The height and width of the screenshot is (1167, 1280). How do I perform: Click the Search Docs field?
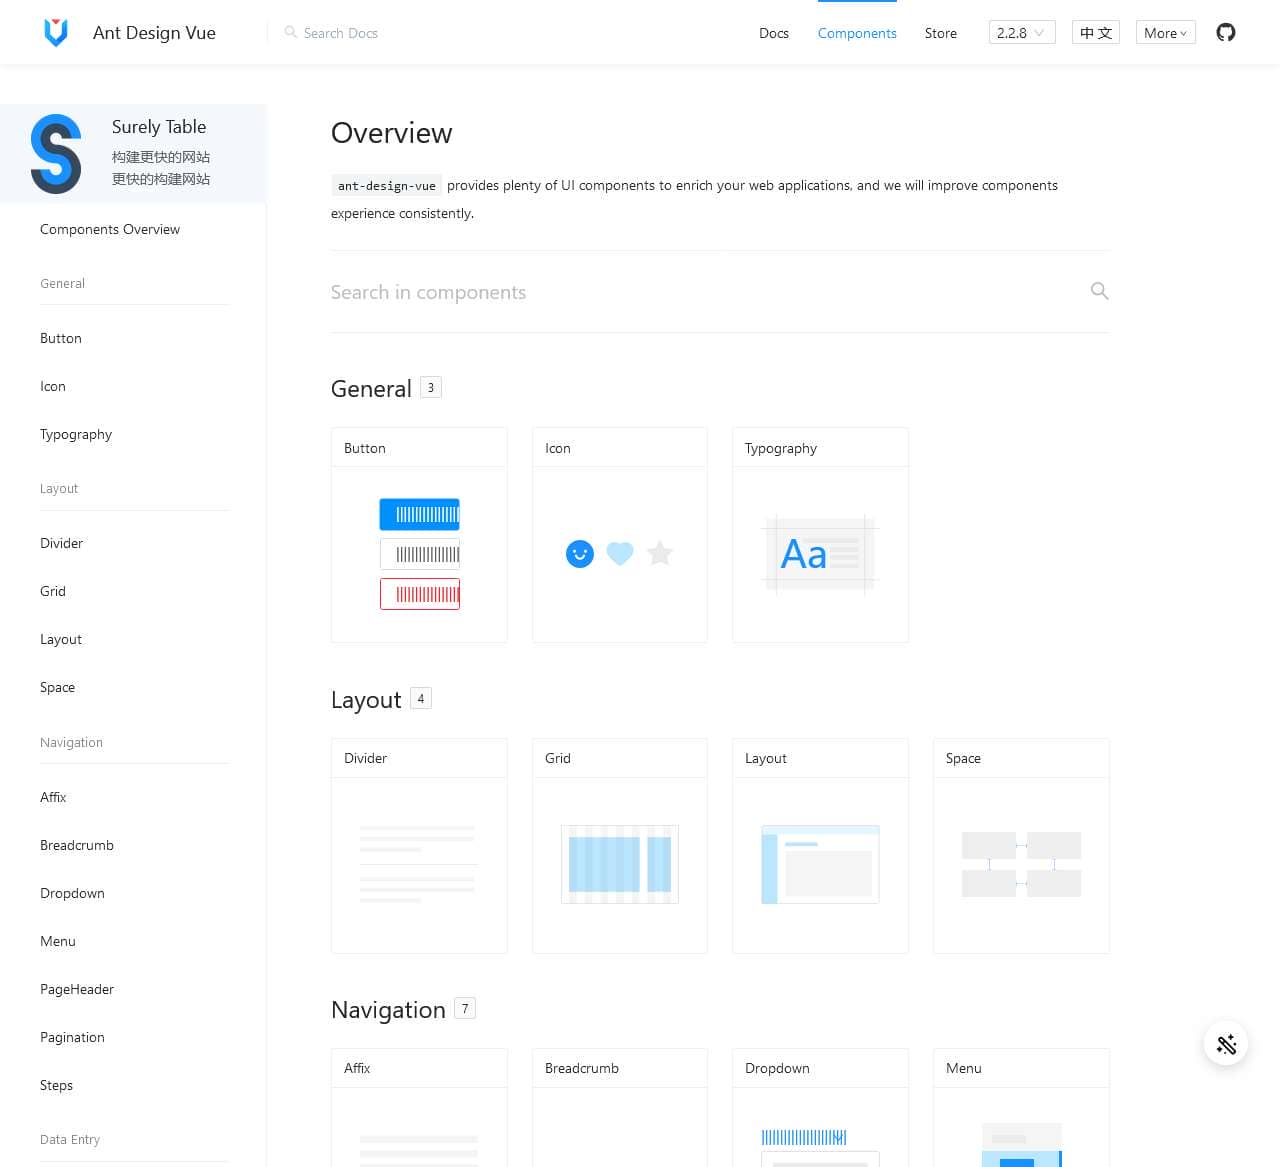341,33
